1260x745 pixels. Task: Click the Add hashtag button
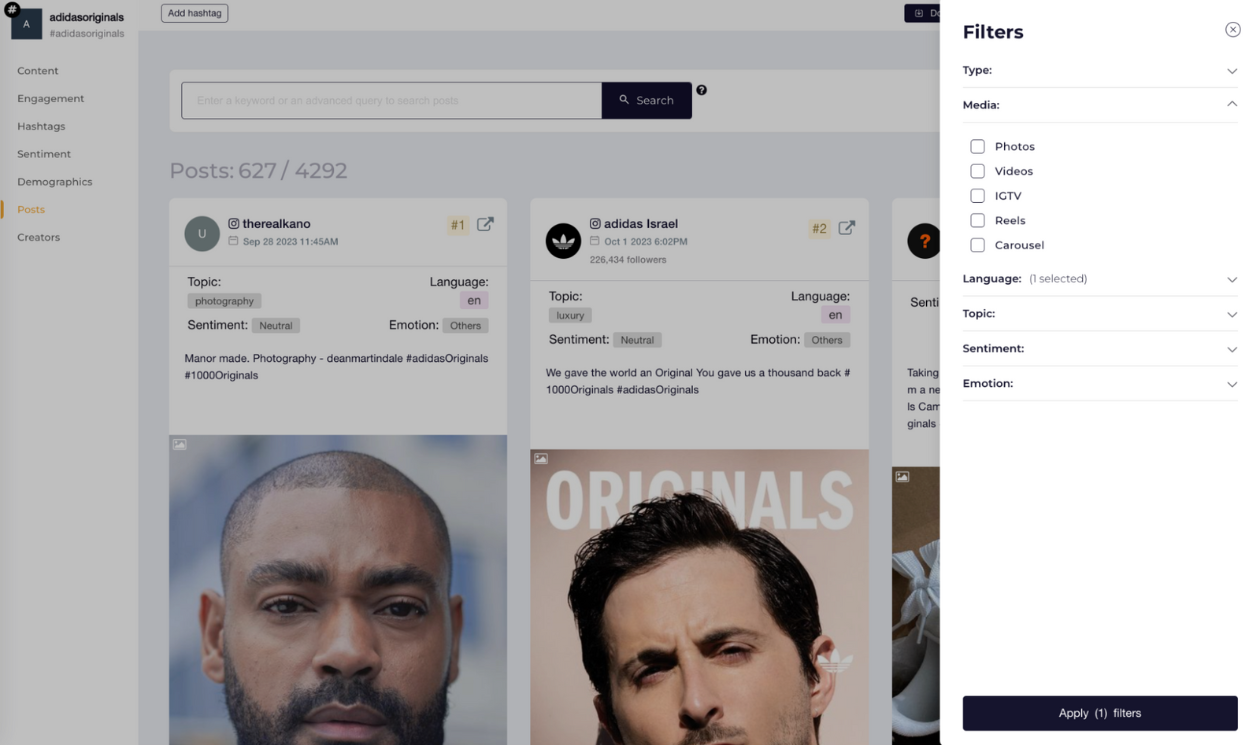(x=195, y=13)
